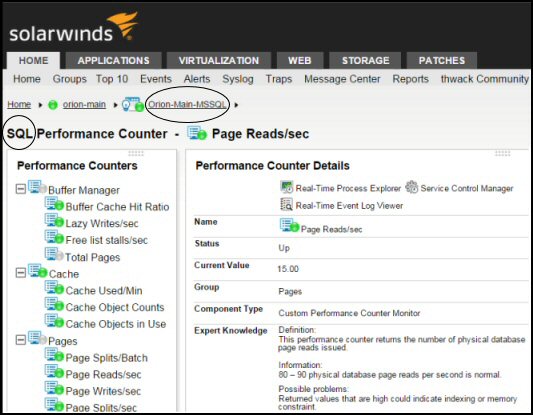Select Cache Object Counts counter
Image resolution: width=533 pixels, height=415 pixels.
click(115, 307)
